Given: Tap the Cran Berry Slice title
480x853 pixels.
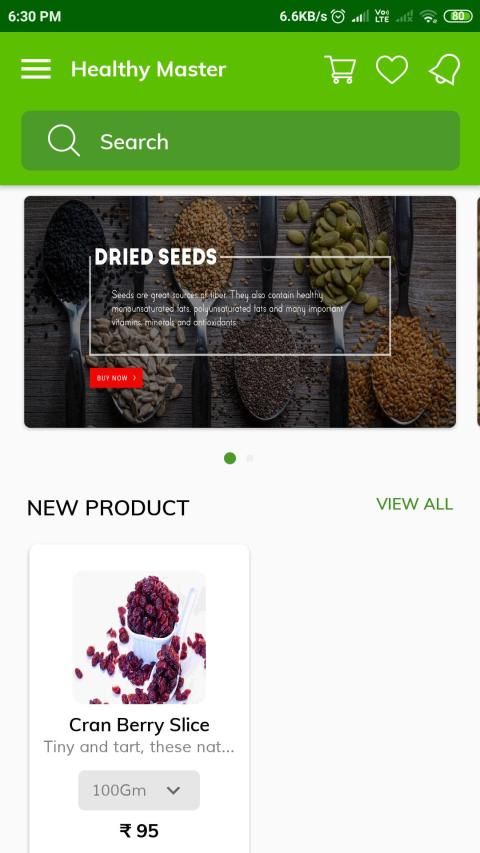Looking at the screenshot, I should click(x=139, y=725).
